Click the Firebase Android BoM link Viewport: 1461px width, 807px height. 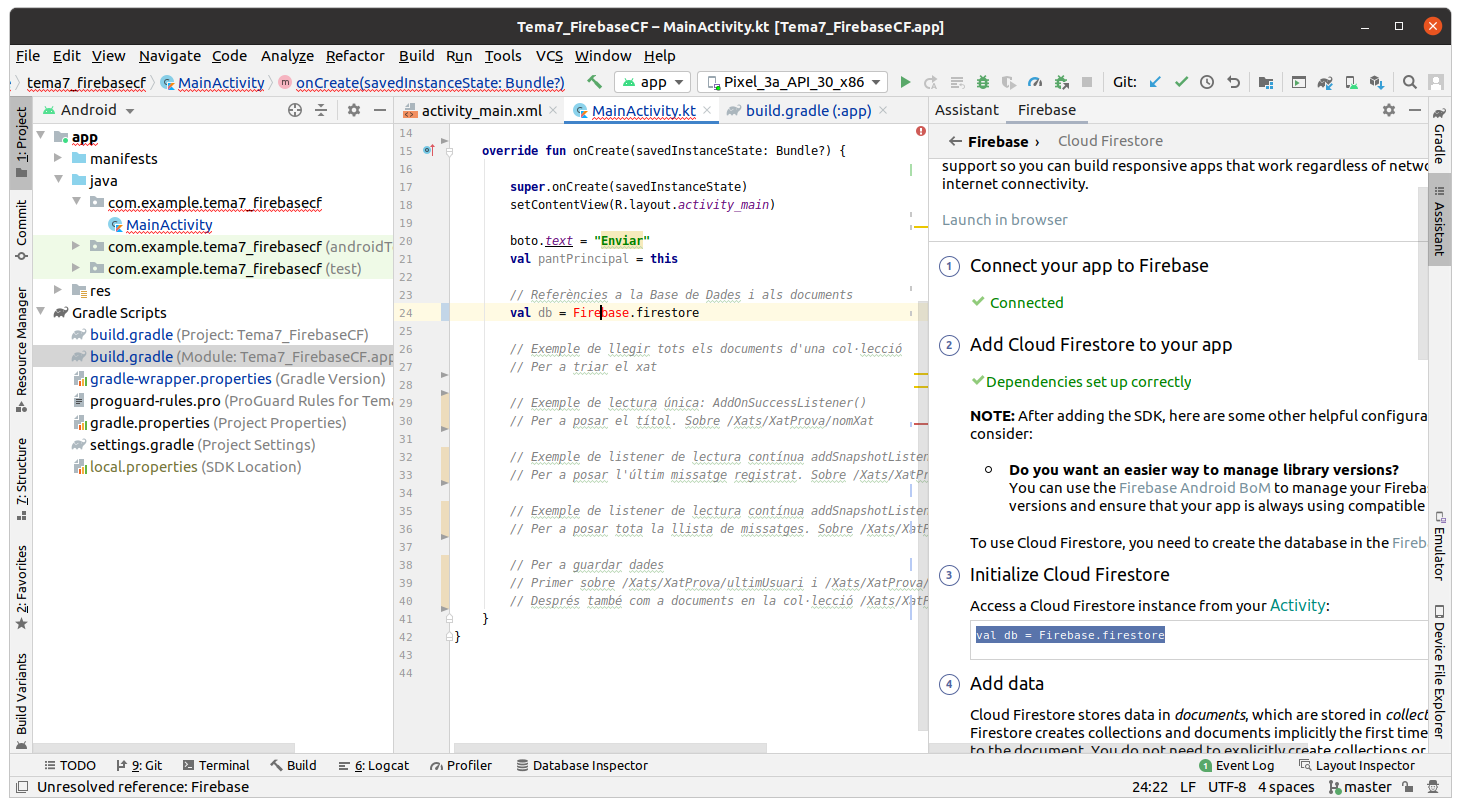pyautogui.click(x=1195, y=488)
